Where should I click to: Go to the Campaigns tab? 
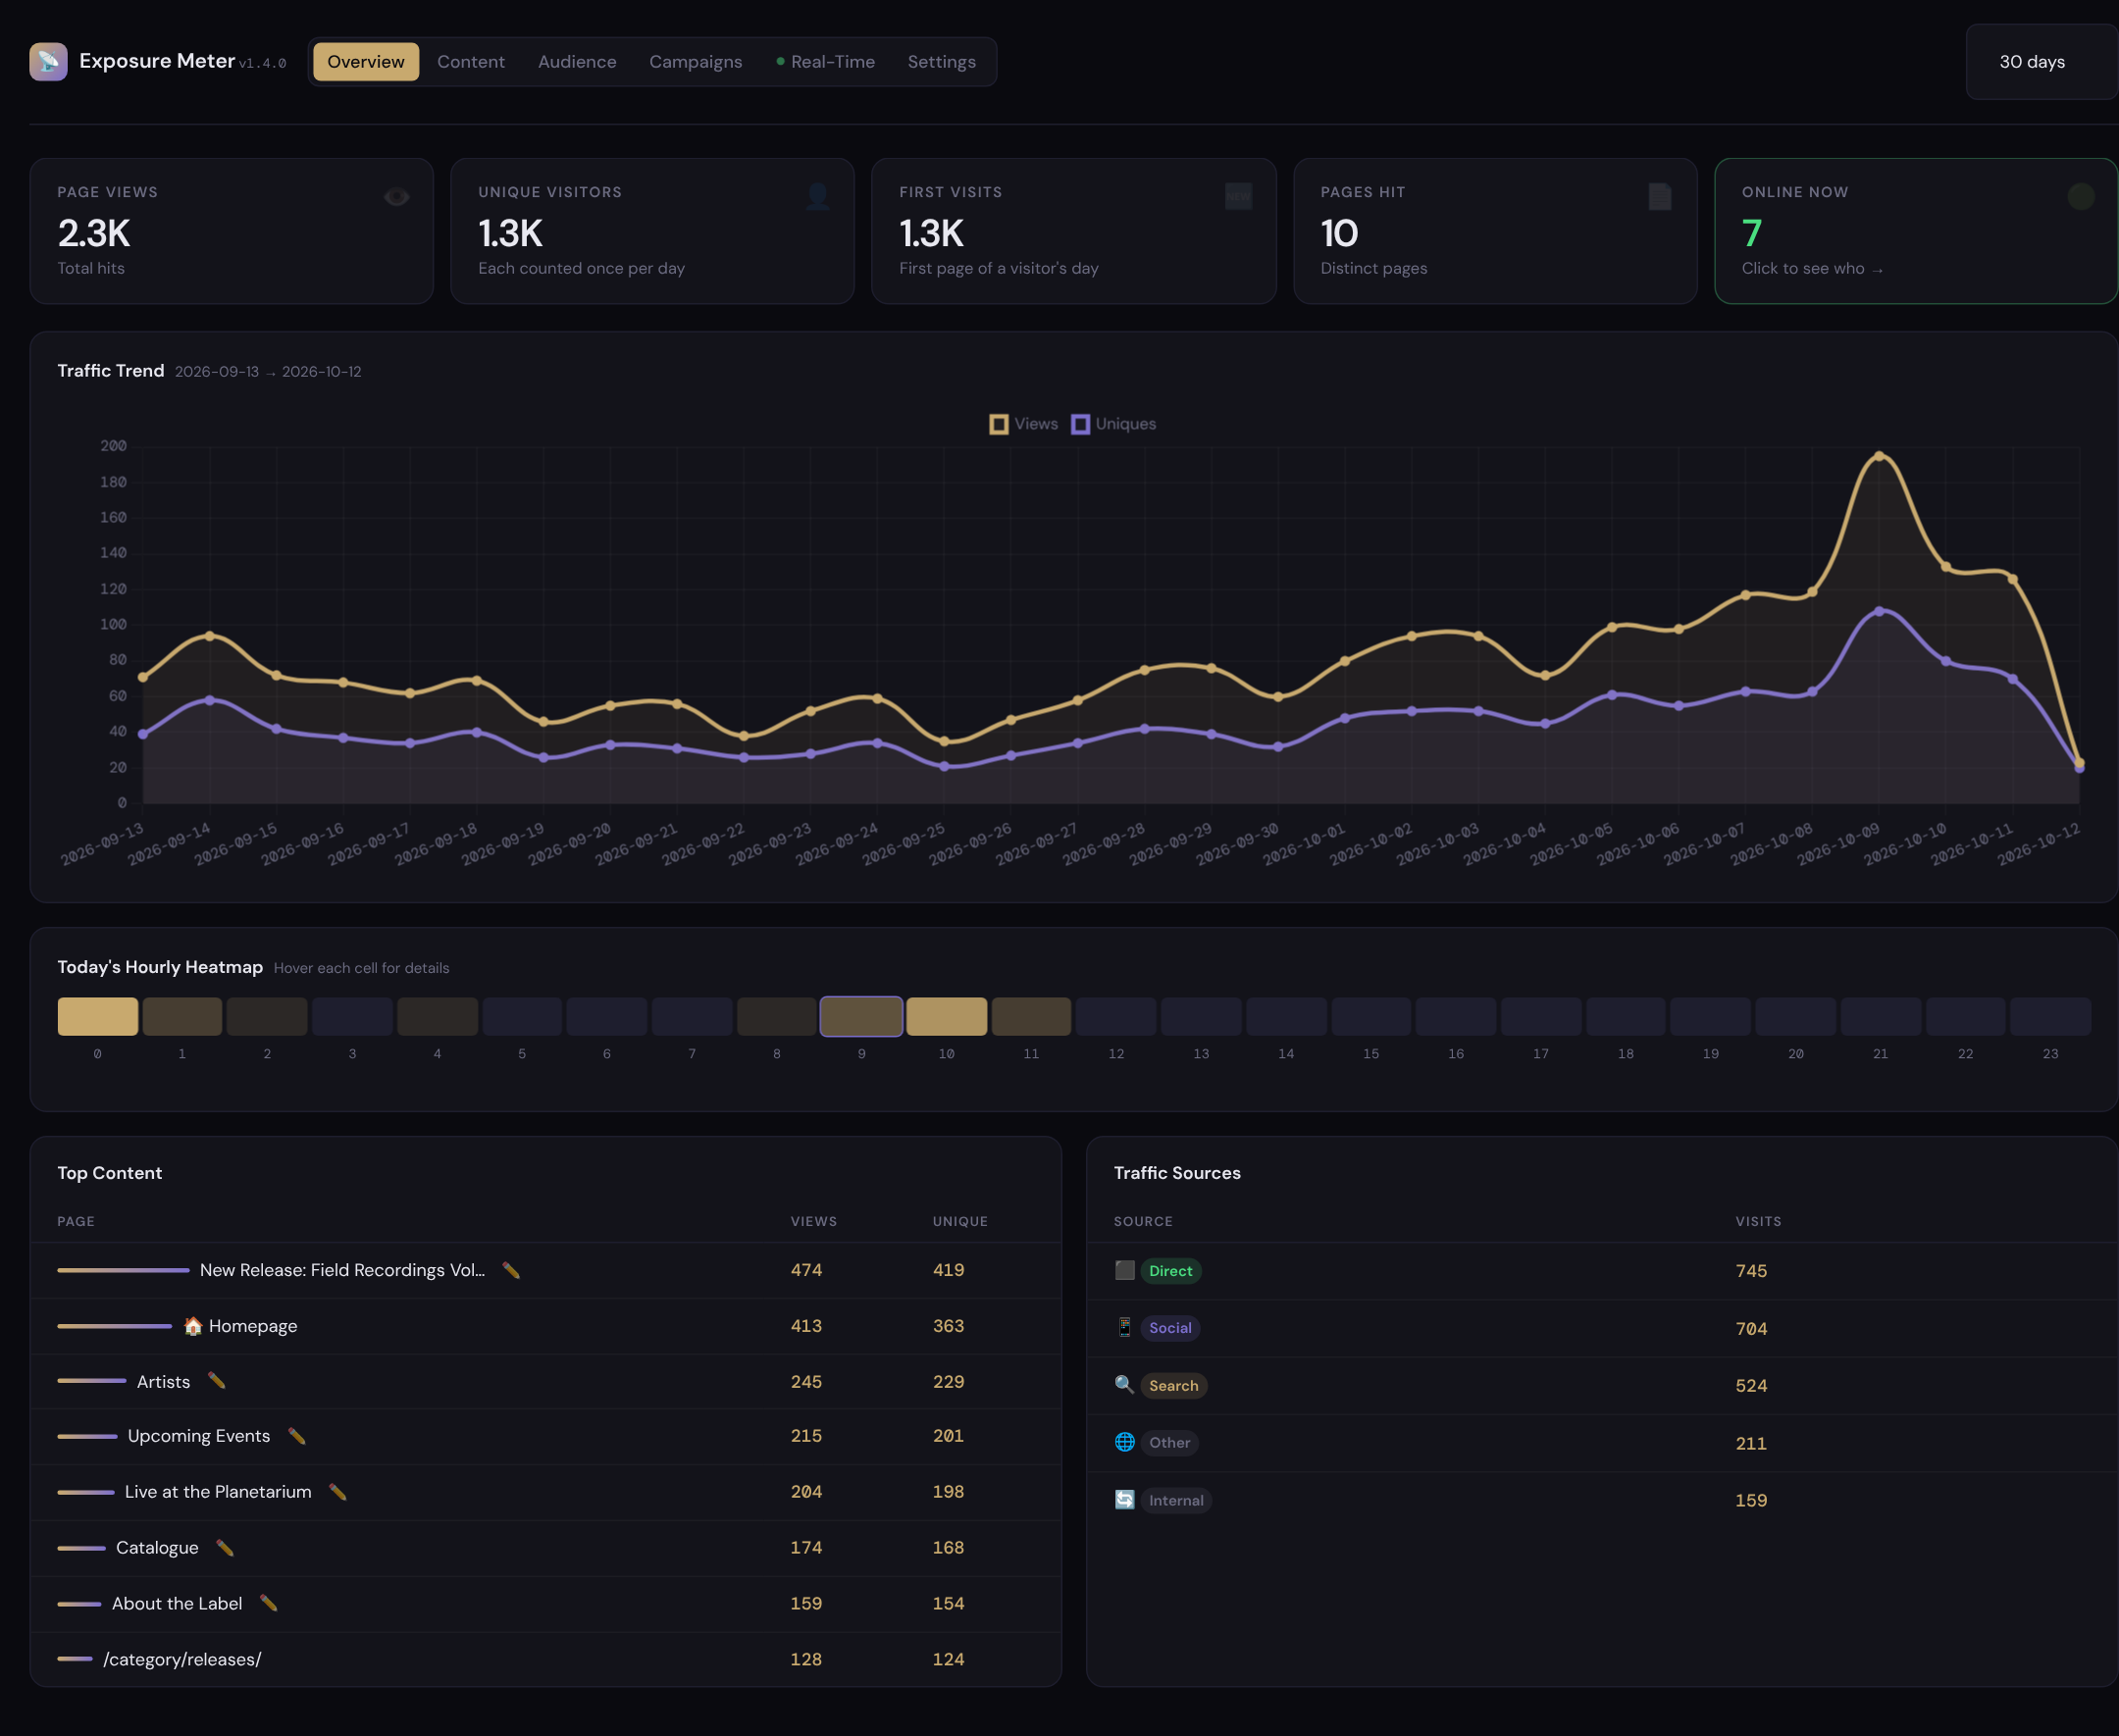[696, 61]
